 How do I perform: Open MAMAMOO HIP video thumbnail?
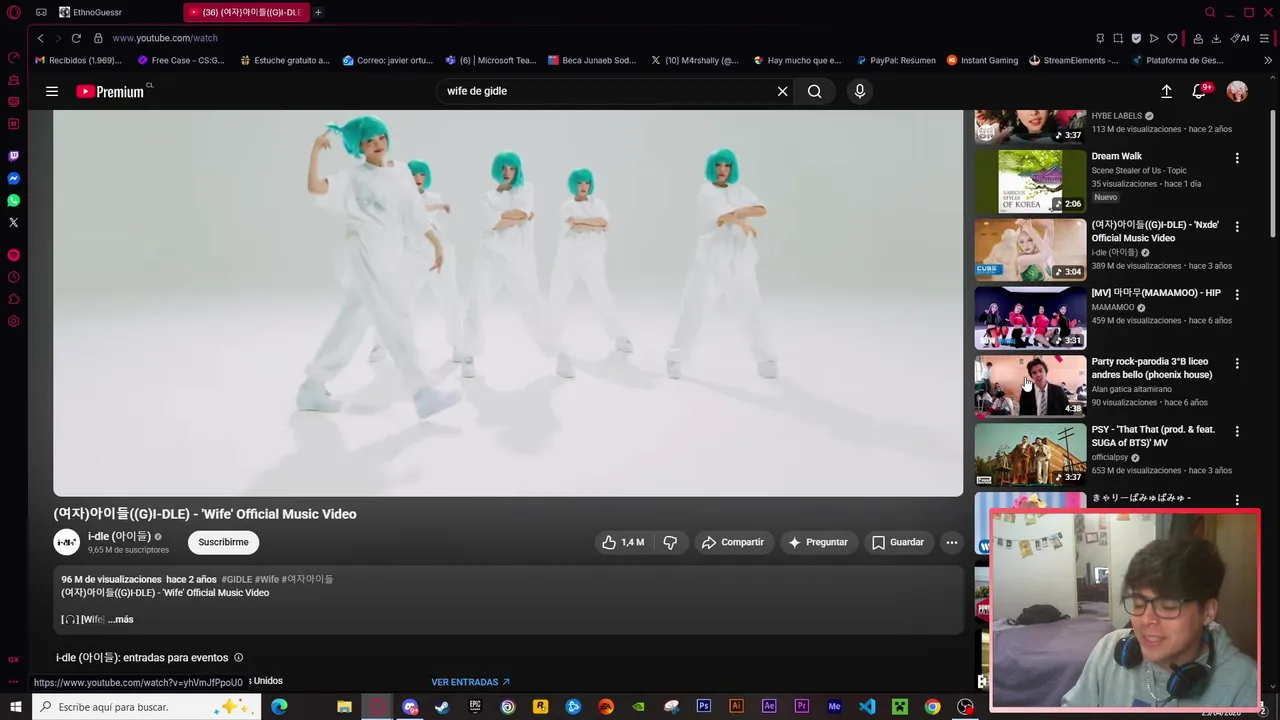[x=1030, y=318]
